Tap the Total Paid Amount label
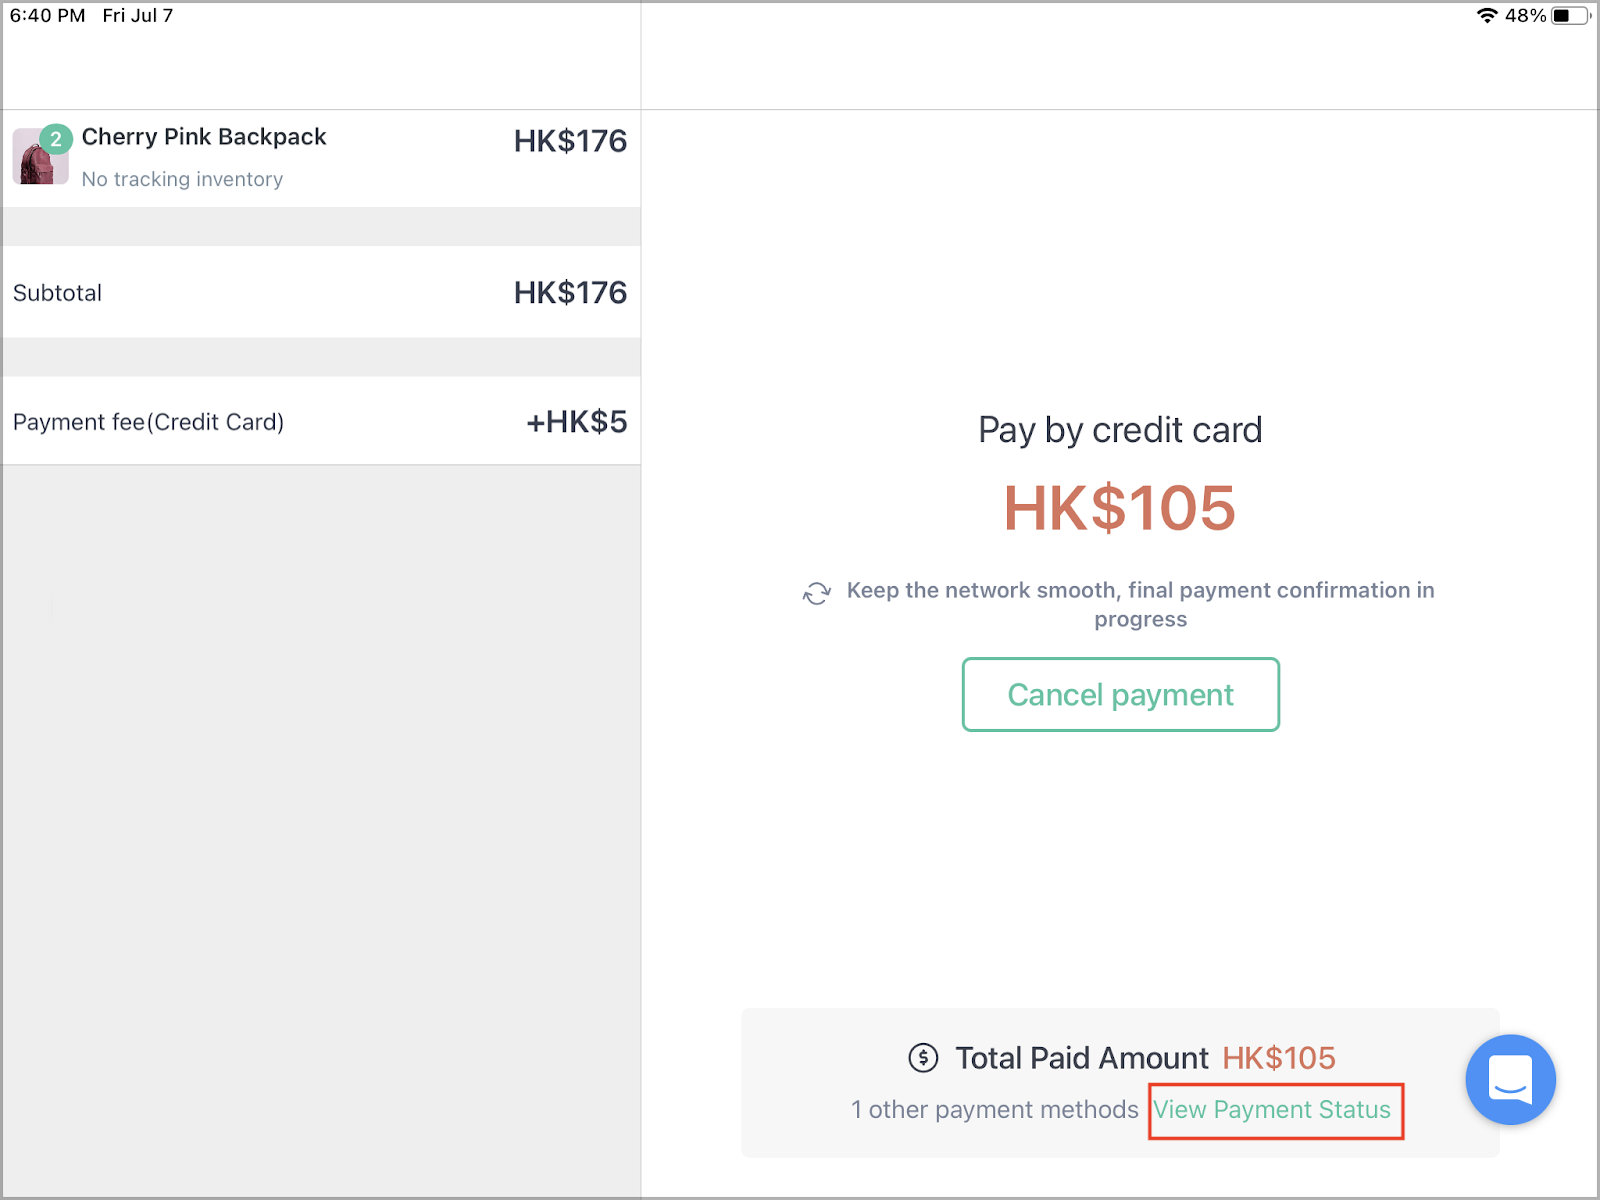Viewport: 1600px width, 1200px height. coord(1082,1058)
